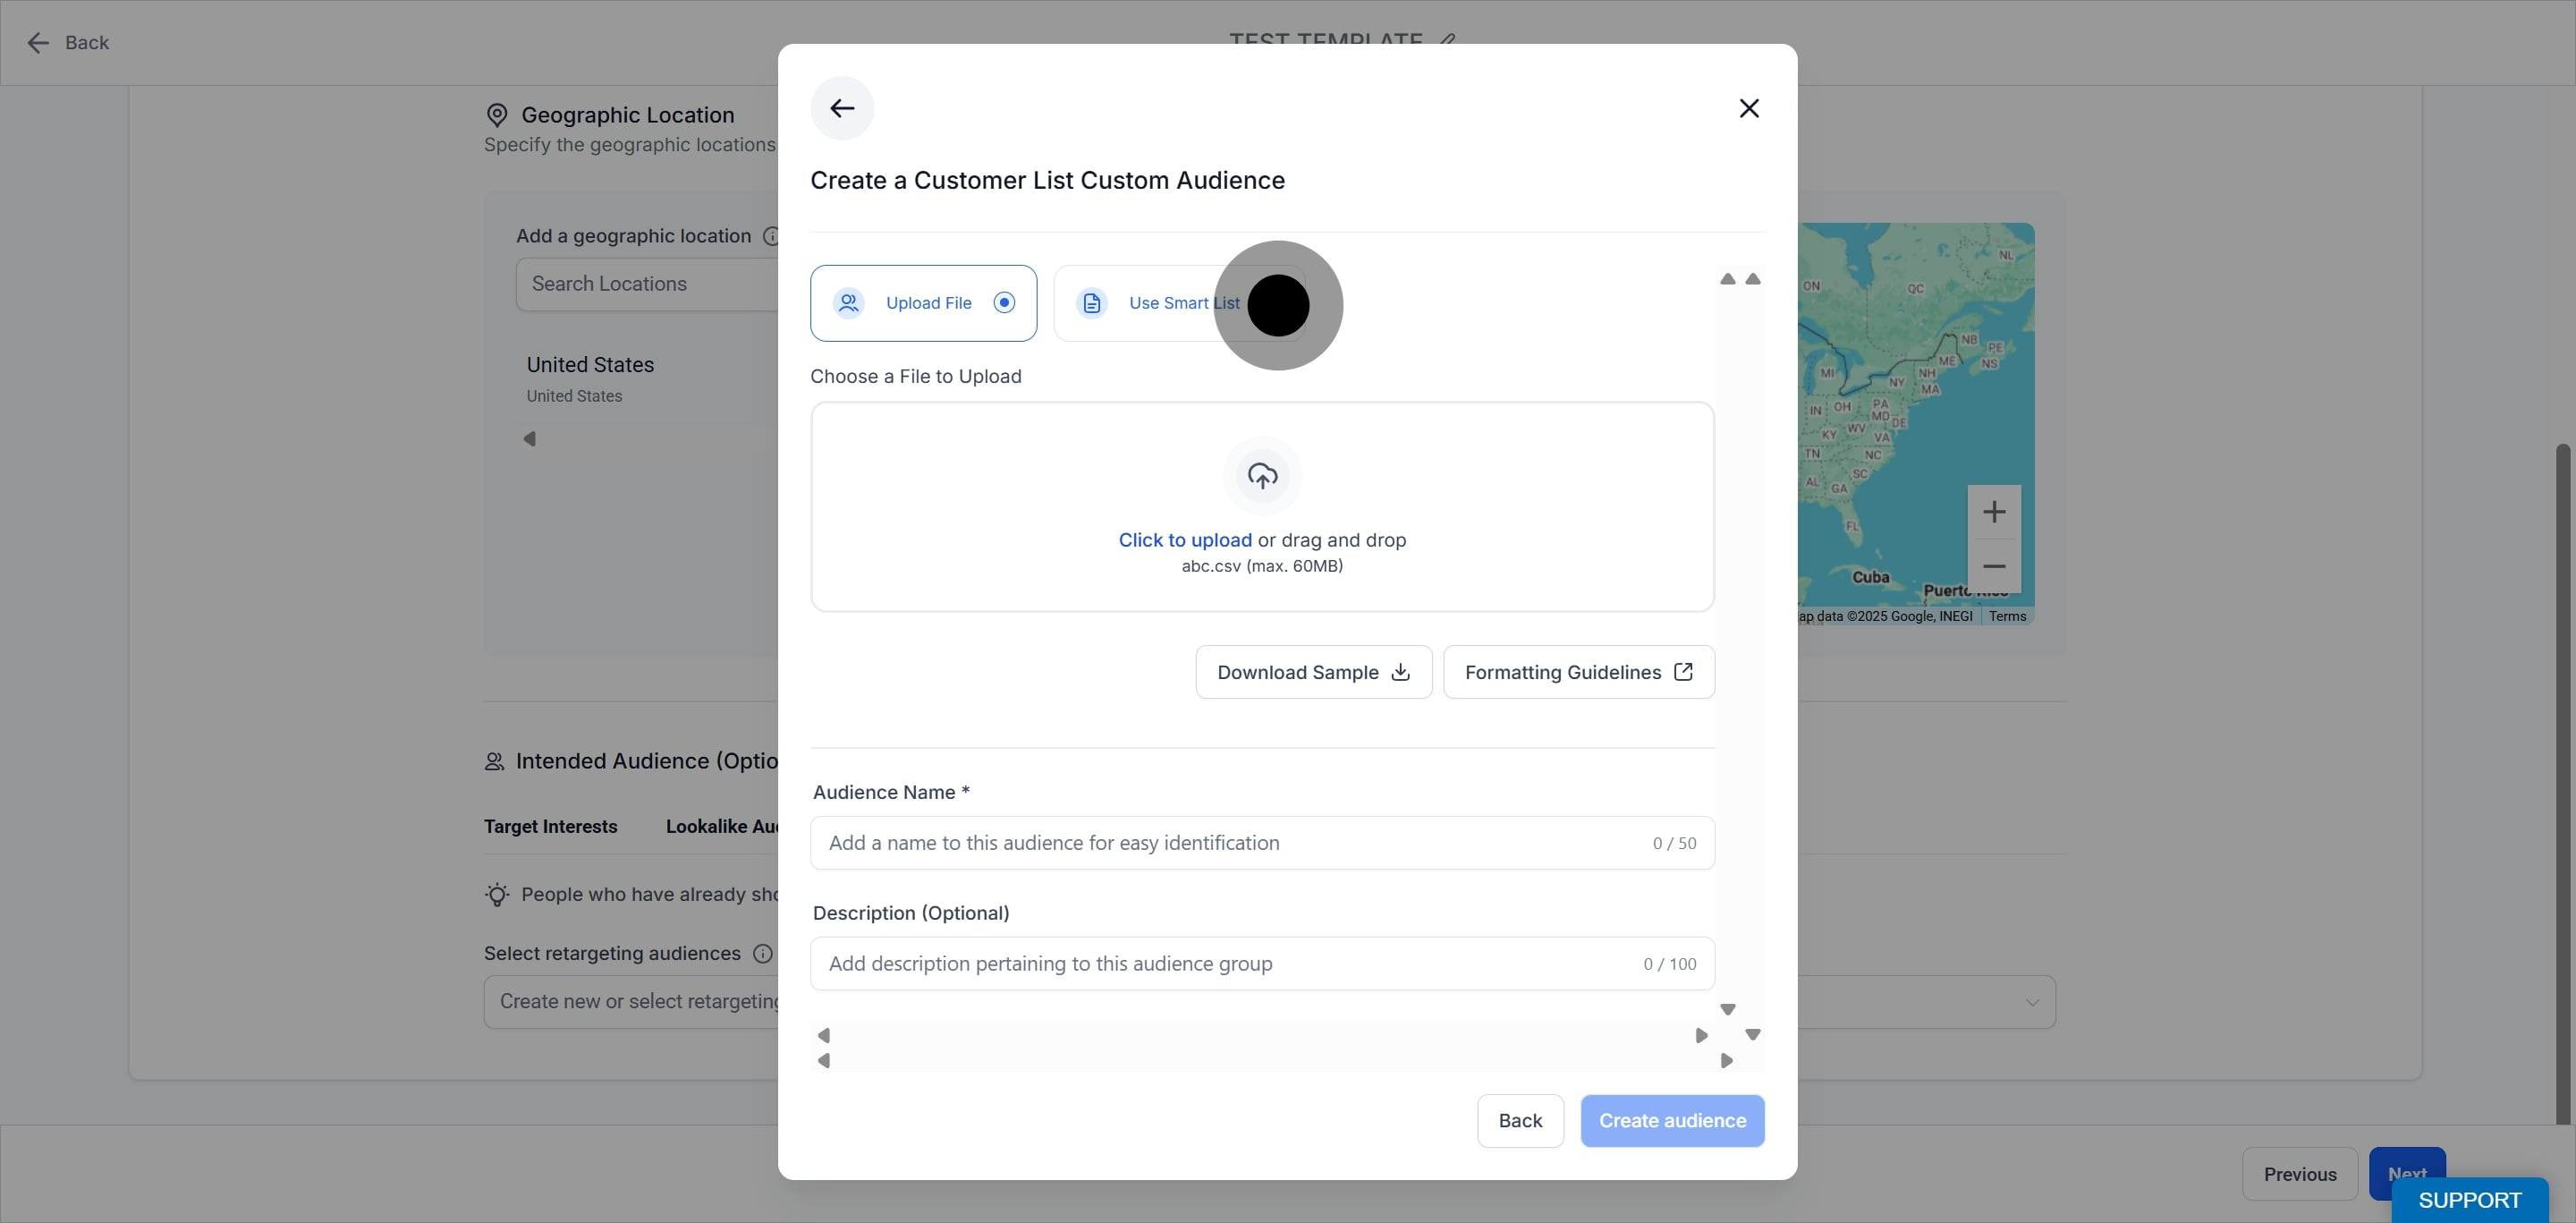Click the left scroll arrow under United States
Screen dimensions: 2576x1223
(x=530, y=439)
